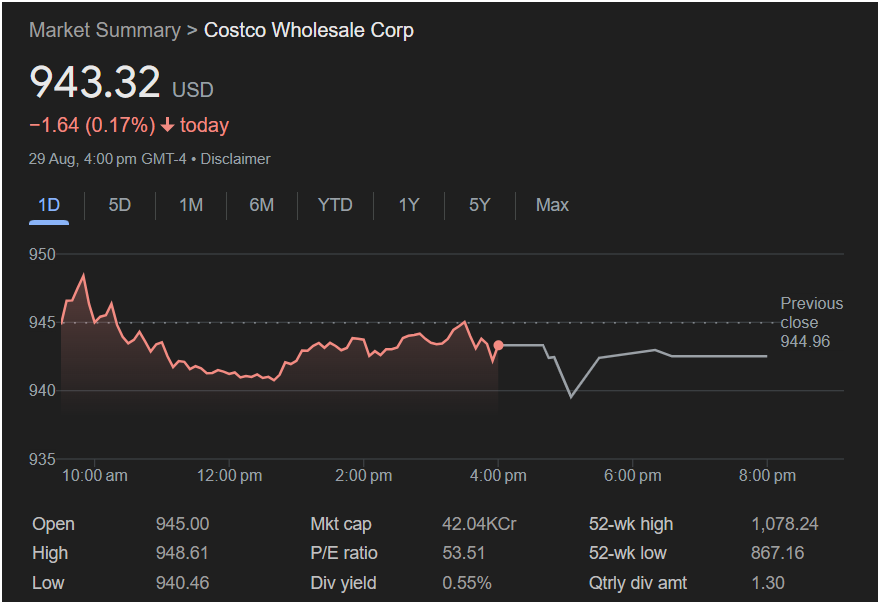
Task: Open the 6M chart view
Action: point(261,205)
